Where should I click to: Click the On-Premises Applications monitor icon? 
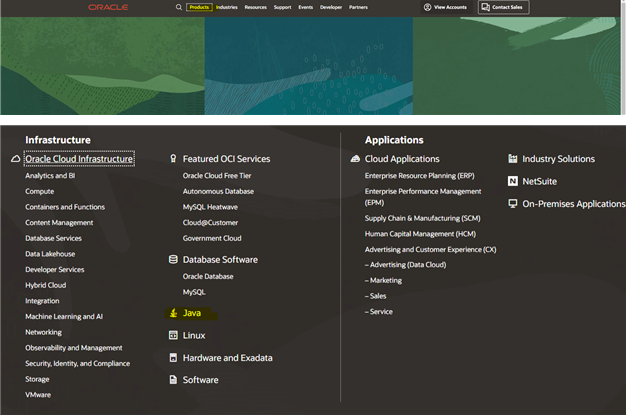click(x=513, y=204)
